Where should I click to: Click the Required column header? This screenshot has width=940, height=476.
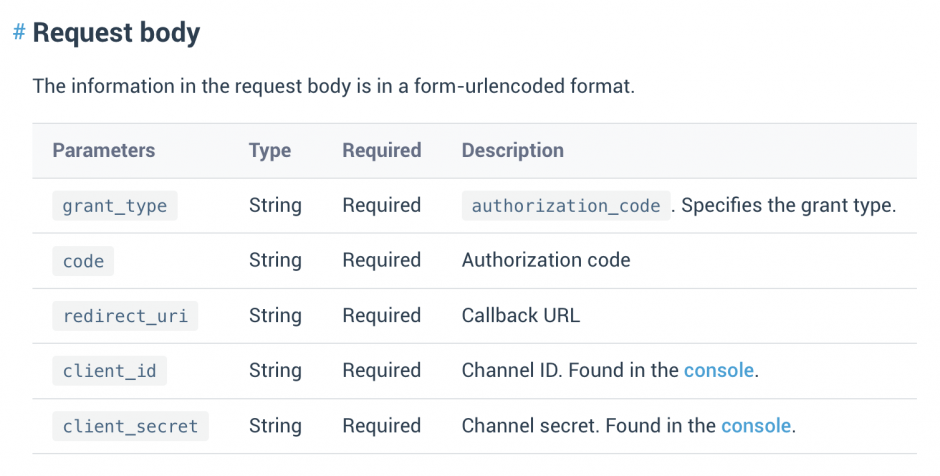point(381,150)
